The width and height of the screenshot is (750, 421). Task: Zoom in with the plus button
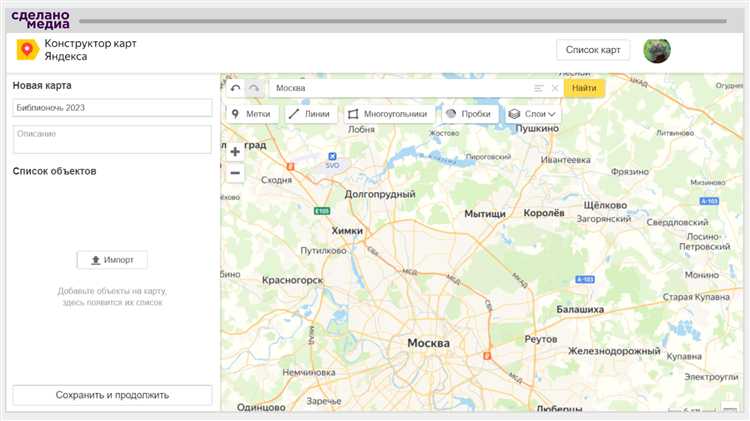[235, 152]
